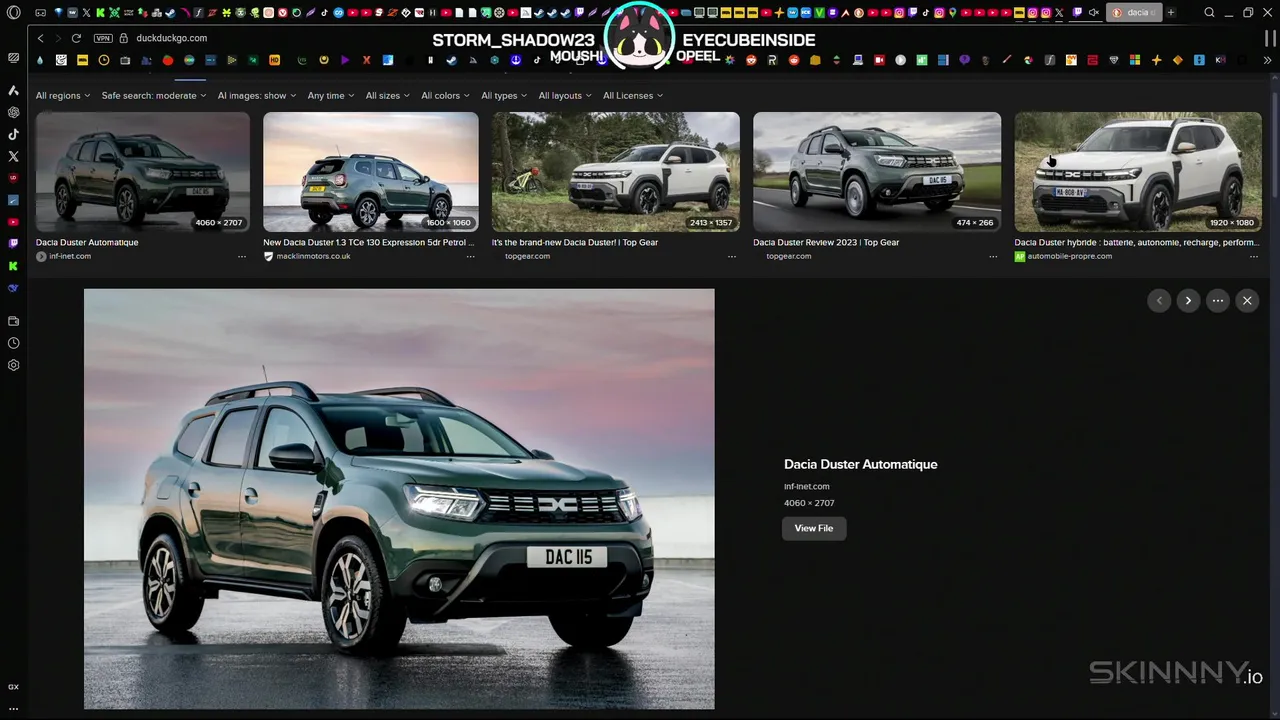1280x720 pixels.
Task: Click the View File button
Action: 814,528
